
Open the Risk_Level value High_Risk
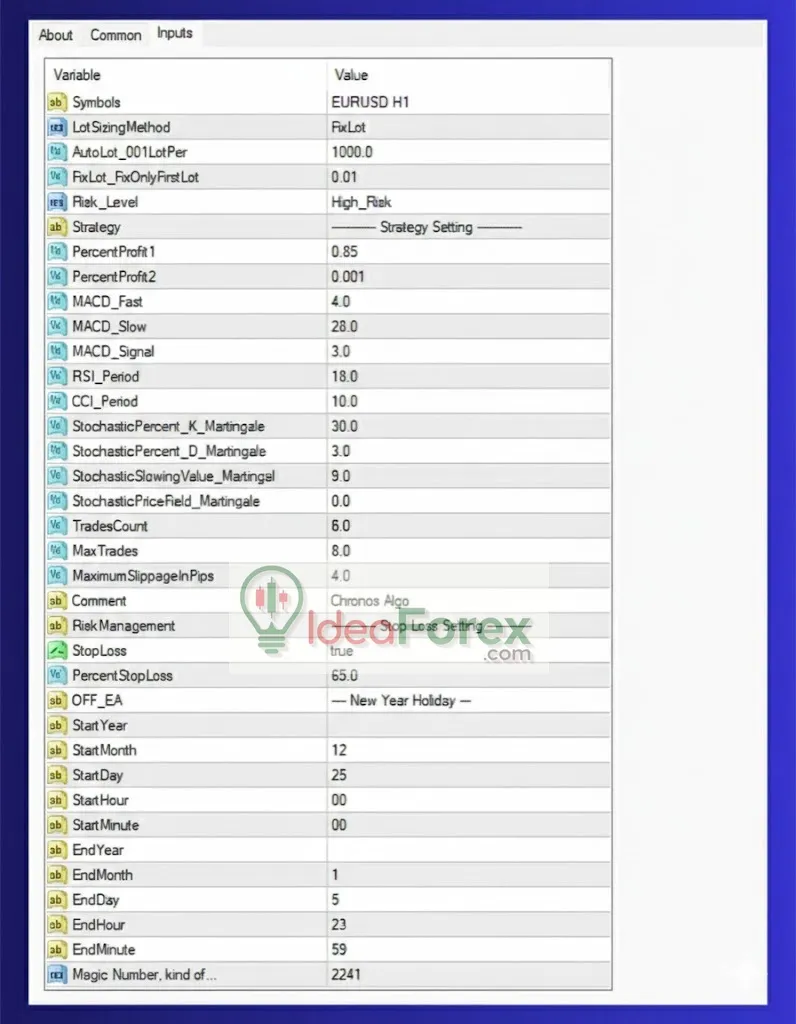click(361, 202)
